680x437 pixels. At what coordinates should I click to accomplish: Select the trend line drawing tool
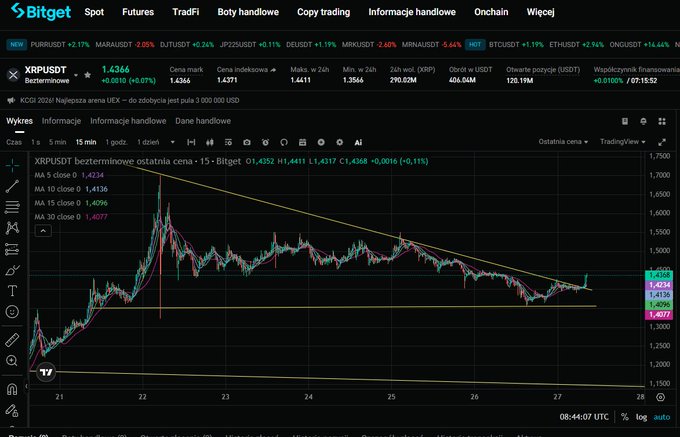(12, 186)
